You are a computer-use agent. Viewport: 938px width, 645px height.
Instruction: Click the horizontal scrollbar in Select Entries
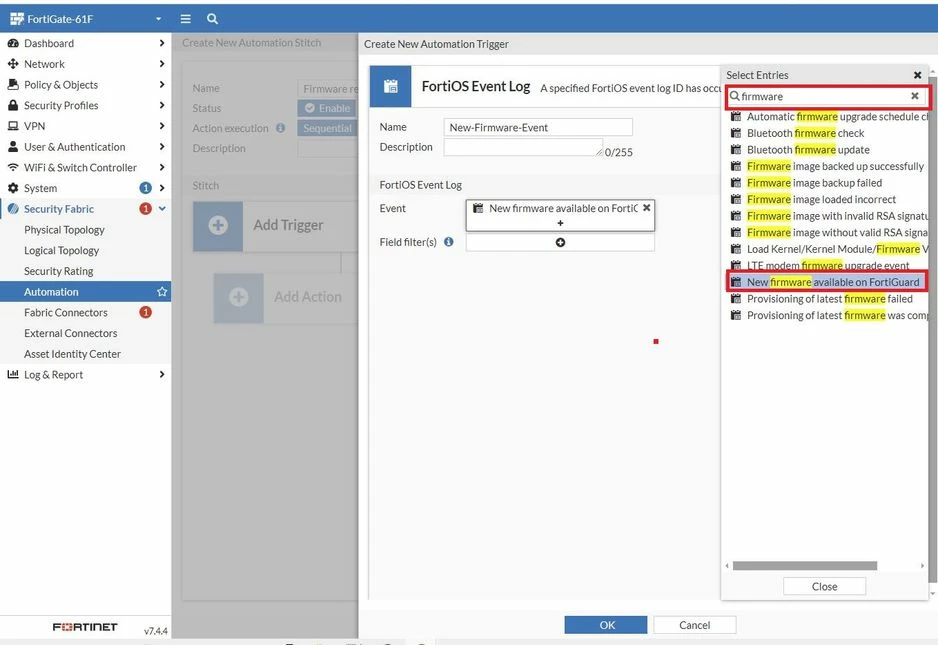pos(805,565)
